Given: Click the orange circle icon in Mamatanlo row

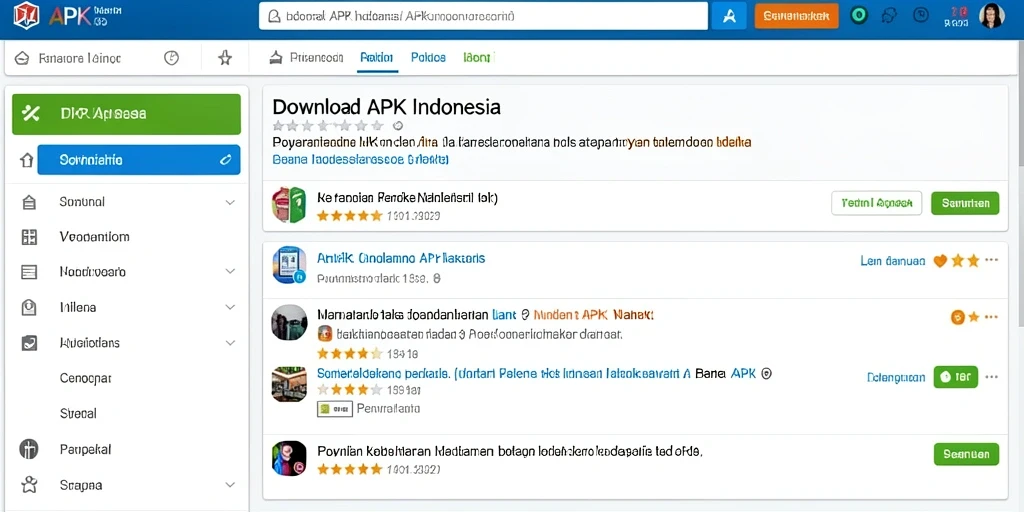Looking at the screenshot, I should tap(957, 317).
